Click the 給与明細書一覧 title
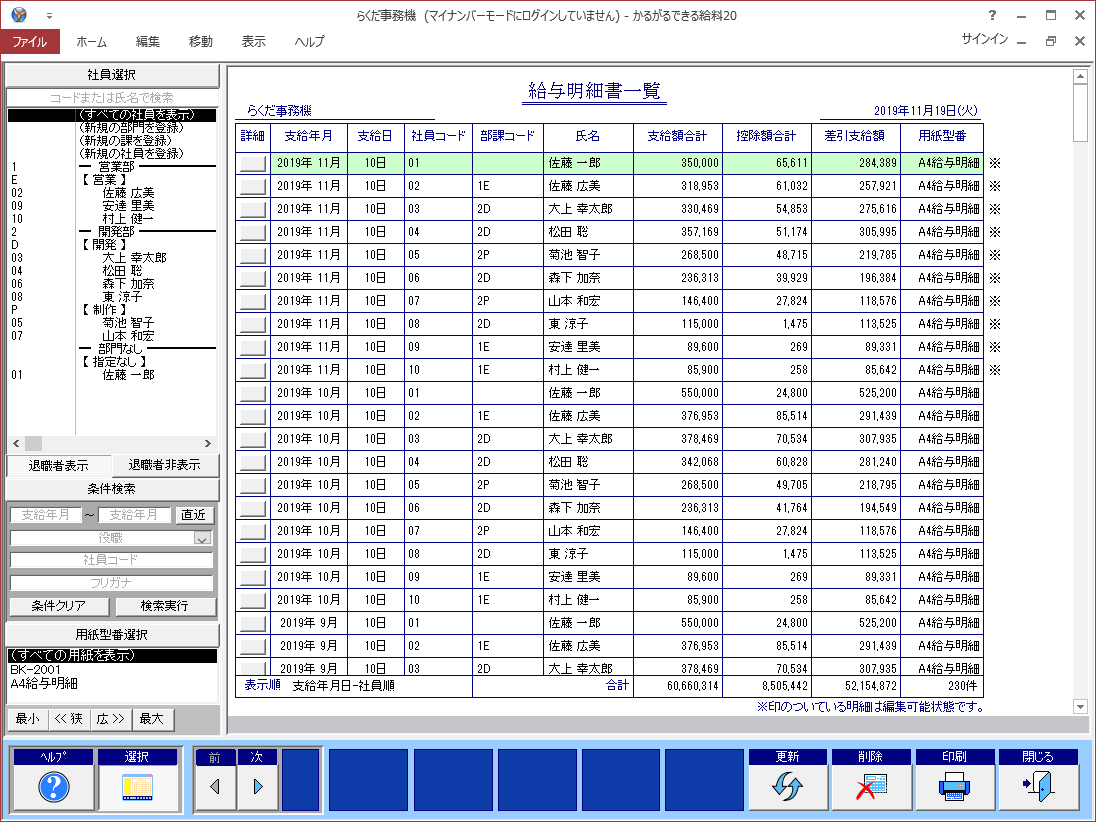 [x=594, y=91]
